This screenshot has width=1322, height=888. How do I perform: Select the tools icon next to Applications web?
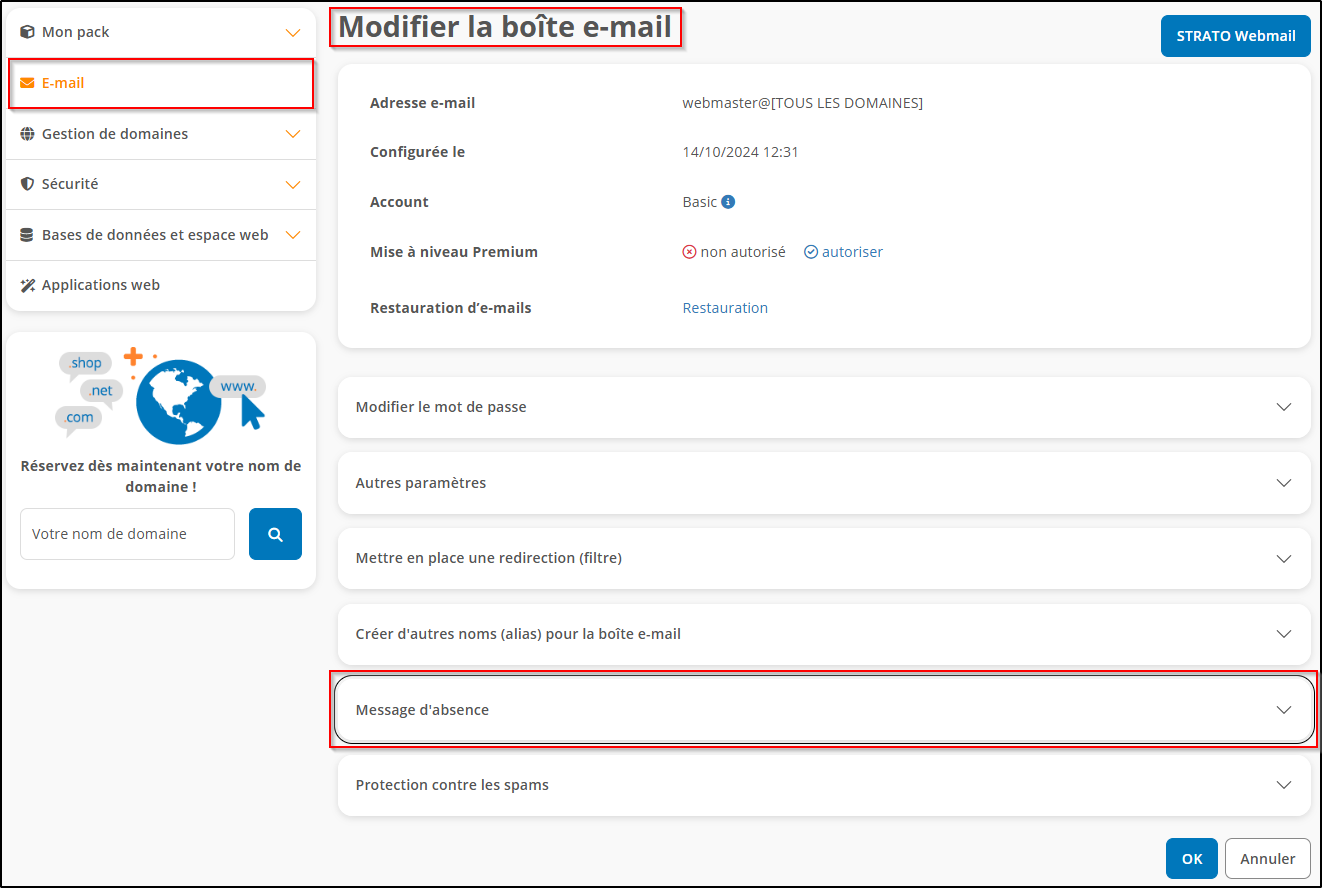tap(27, 284)
